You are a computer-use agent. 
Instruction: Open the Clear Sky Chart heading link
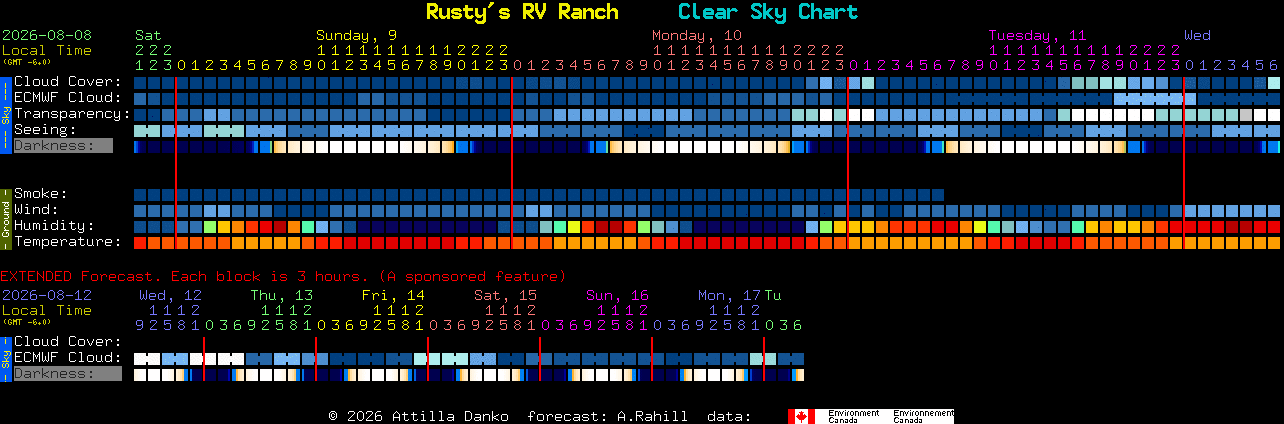click(x=768, y=12)
